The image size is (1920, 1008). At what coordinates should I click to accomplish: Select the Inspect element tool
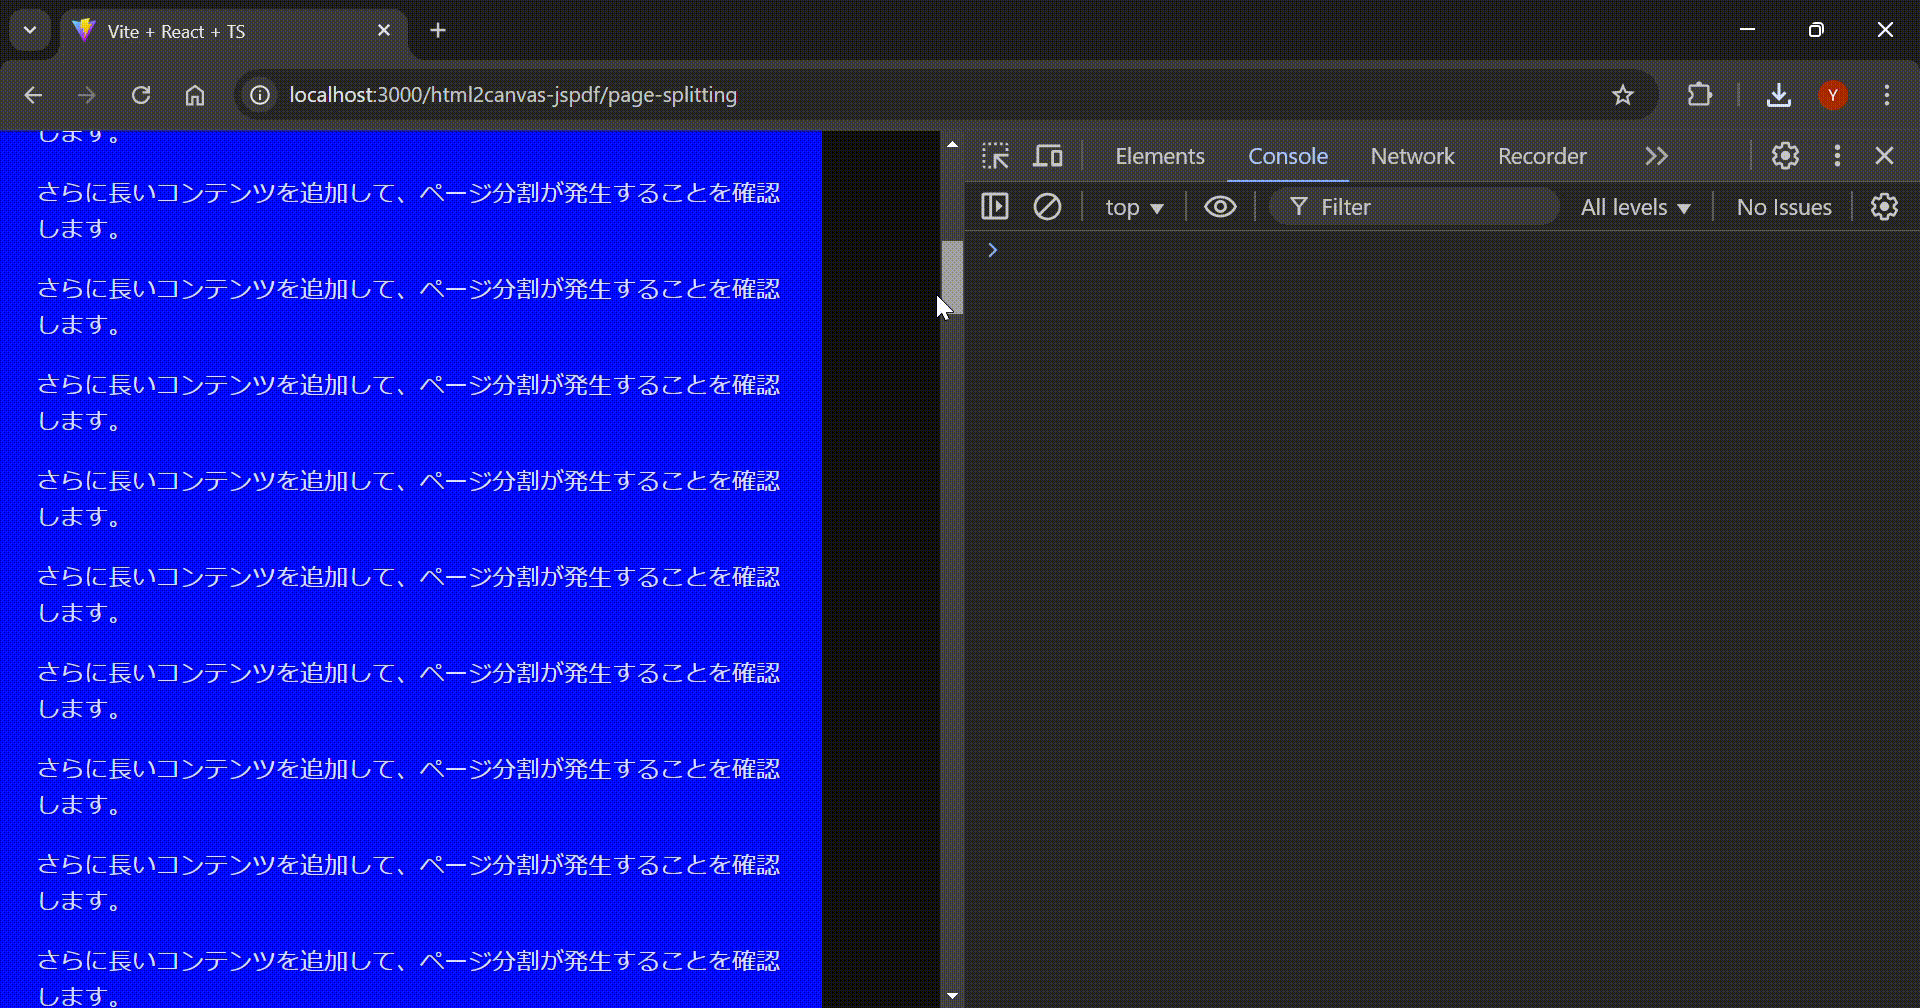(x=996, y=156)
